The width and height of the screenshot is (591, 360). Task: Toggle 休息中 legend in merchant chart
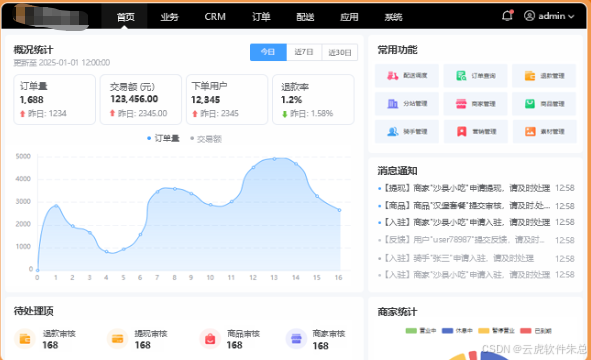pyautogui.click(x=457, y=331)
